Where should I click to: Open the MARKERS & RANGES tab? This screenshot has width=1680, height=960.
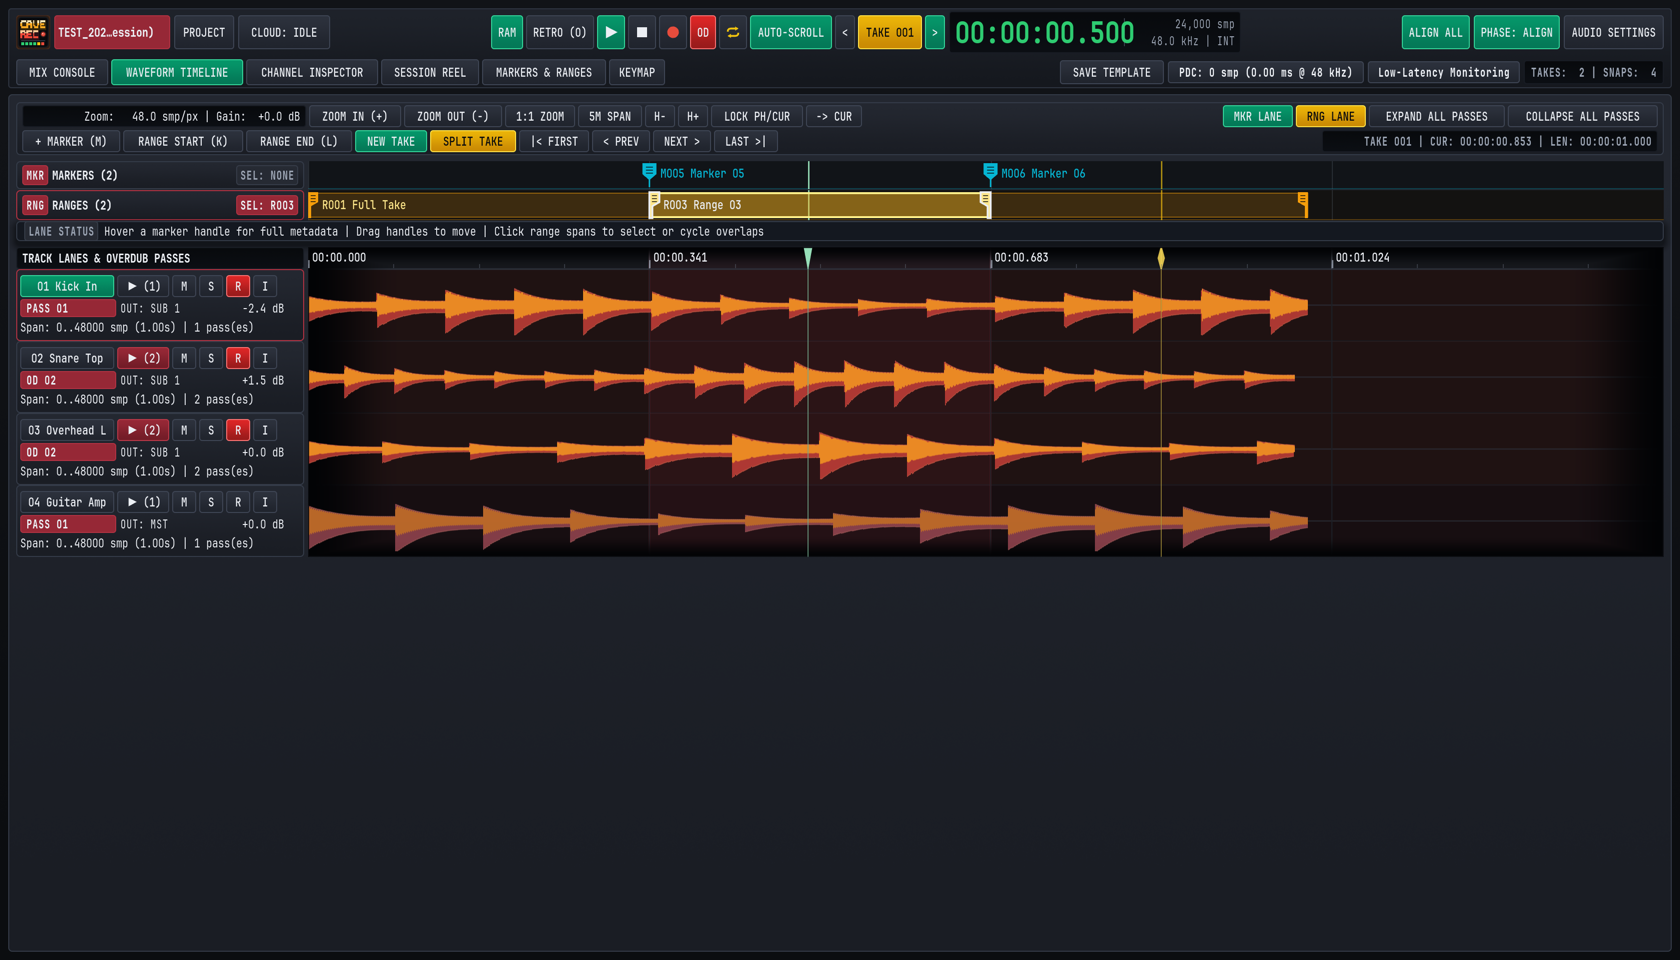(x=544, y=72)
